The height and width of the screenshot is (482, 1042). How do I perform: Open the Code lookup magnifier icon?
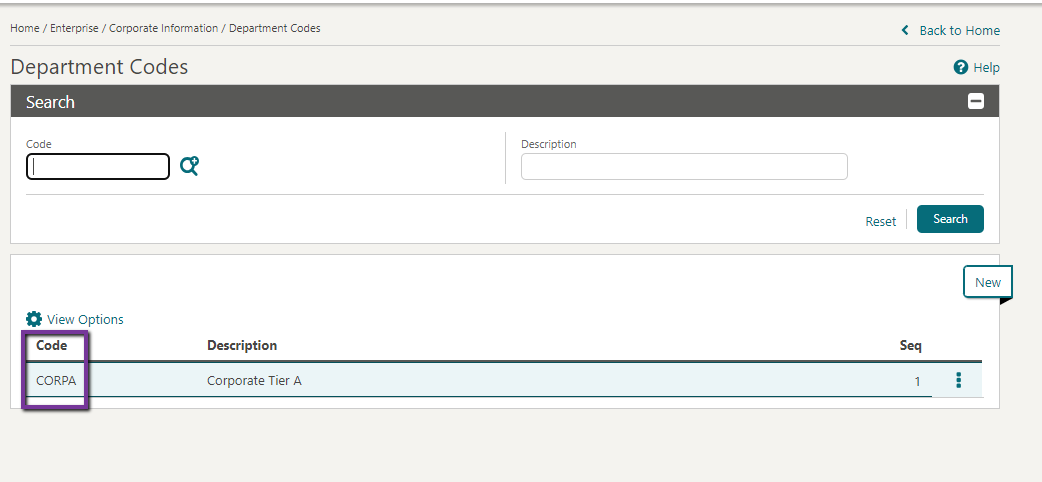click(x=189, y=166)
